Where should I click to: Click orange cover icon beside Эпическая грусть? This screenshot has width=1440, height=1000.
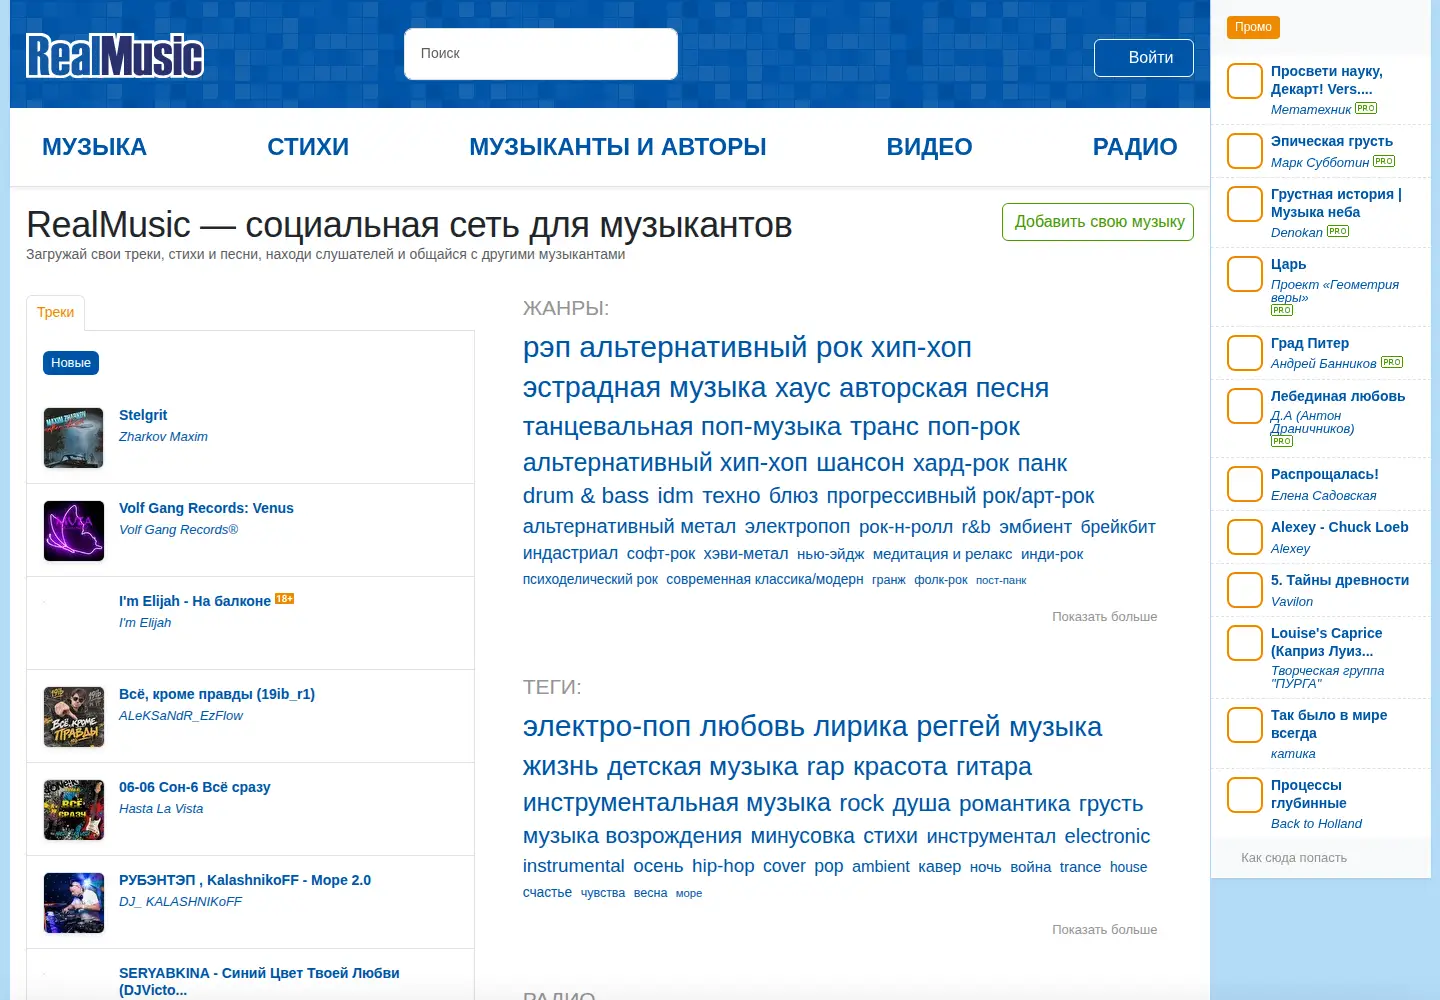(1245, 151)
